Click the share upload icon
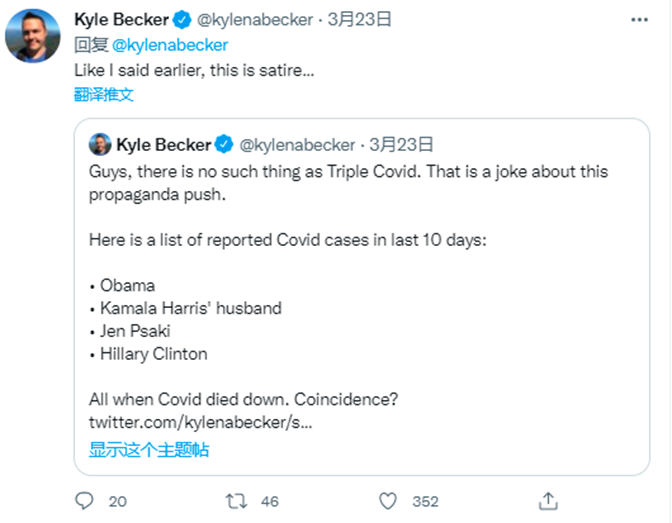The height and width of the screenshot is (523, 672). [x=547, y=500]
